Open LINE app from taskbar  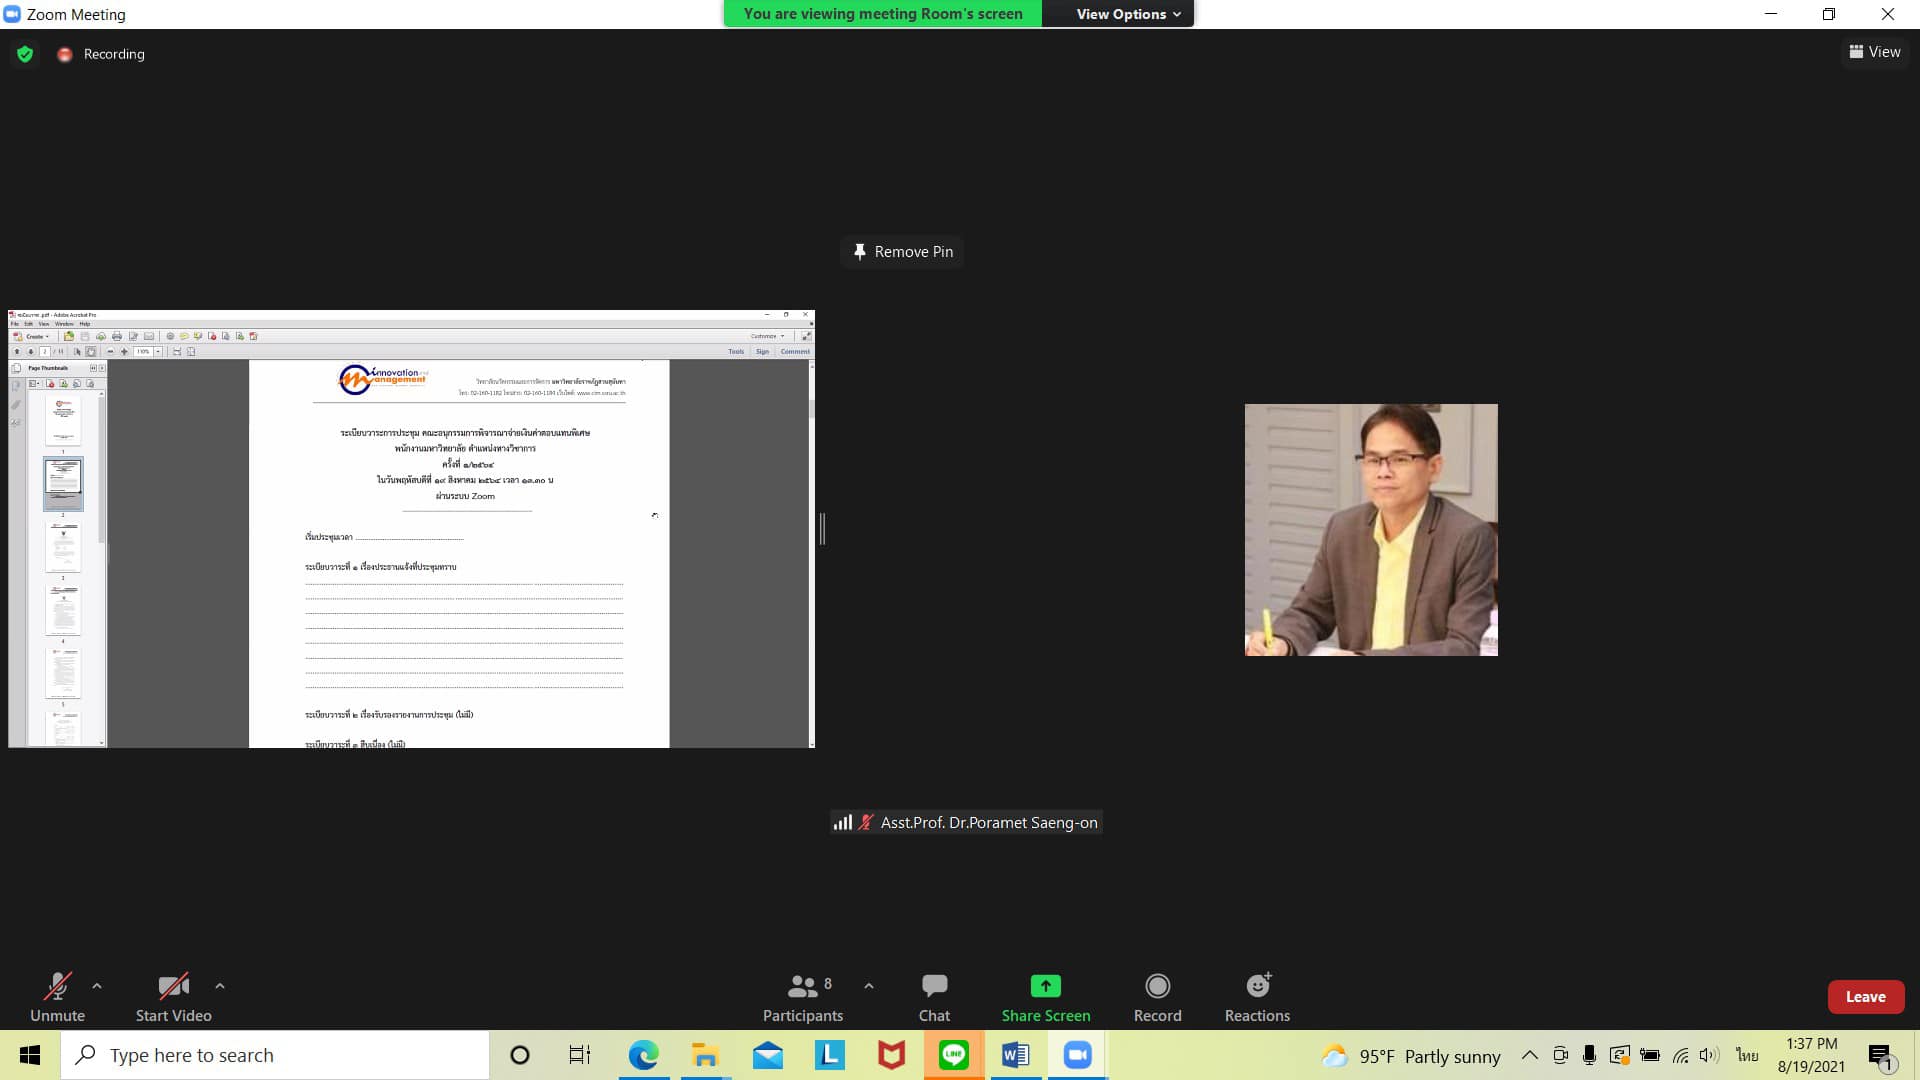(x=953, y=1055)
